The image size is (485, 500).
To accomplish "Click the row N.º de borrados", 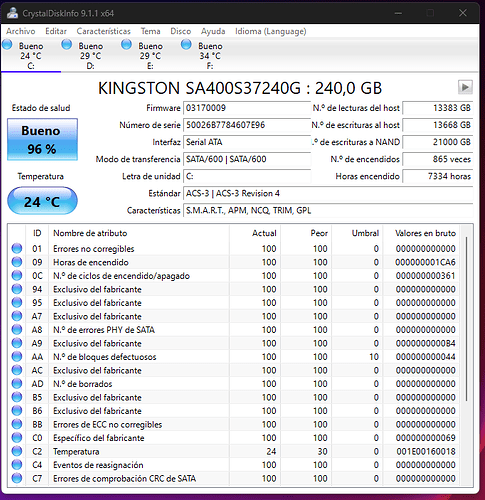I will coord(233,383).
